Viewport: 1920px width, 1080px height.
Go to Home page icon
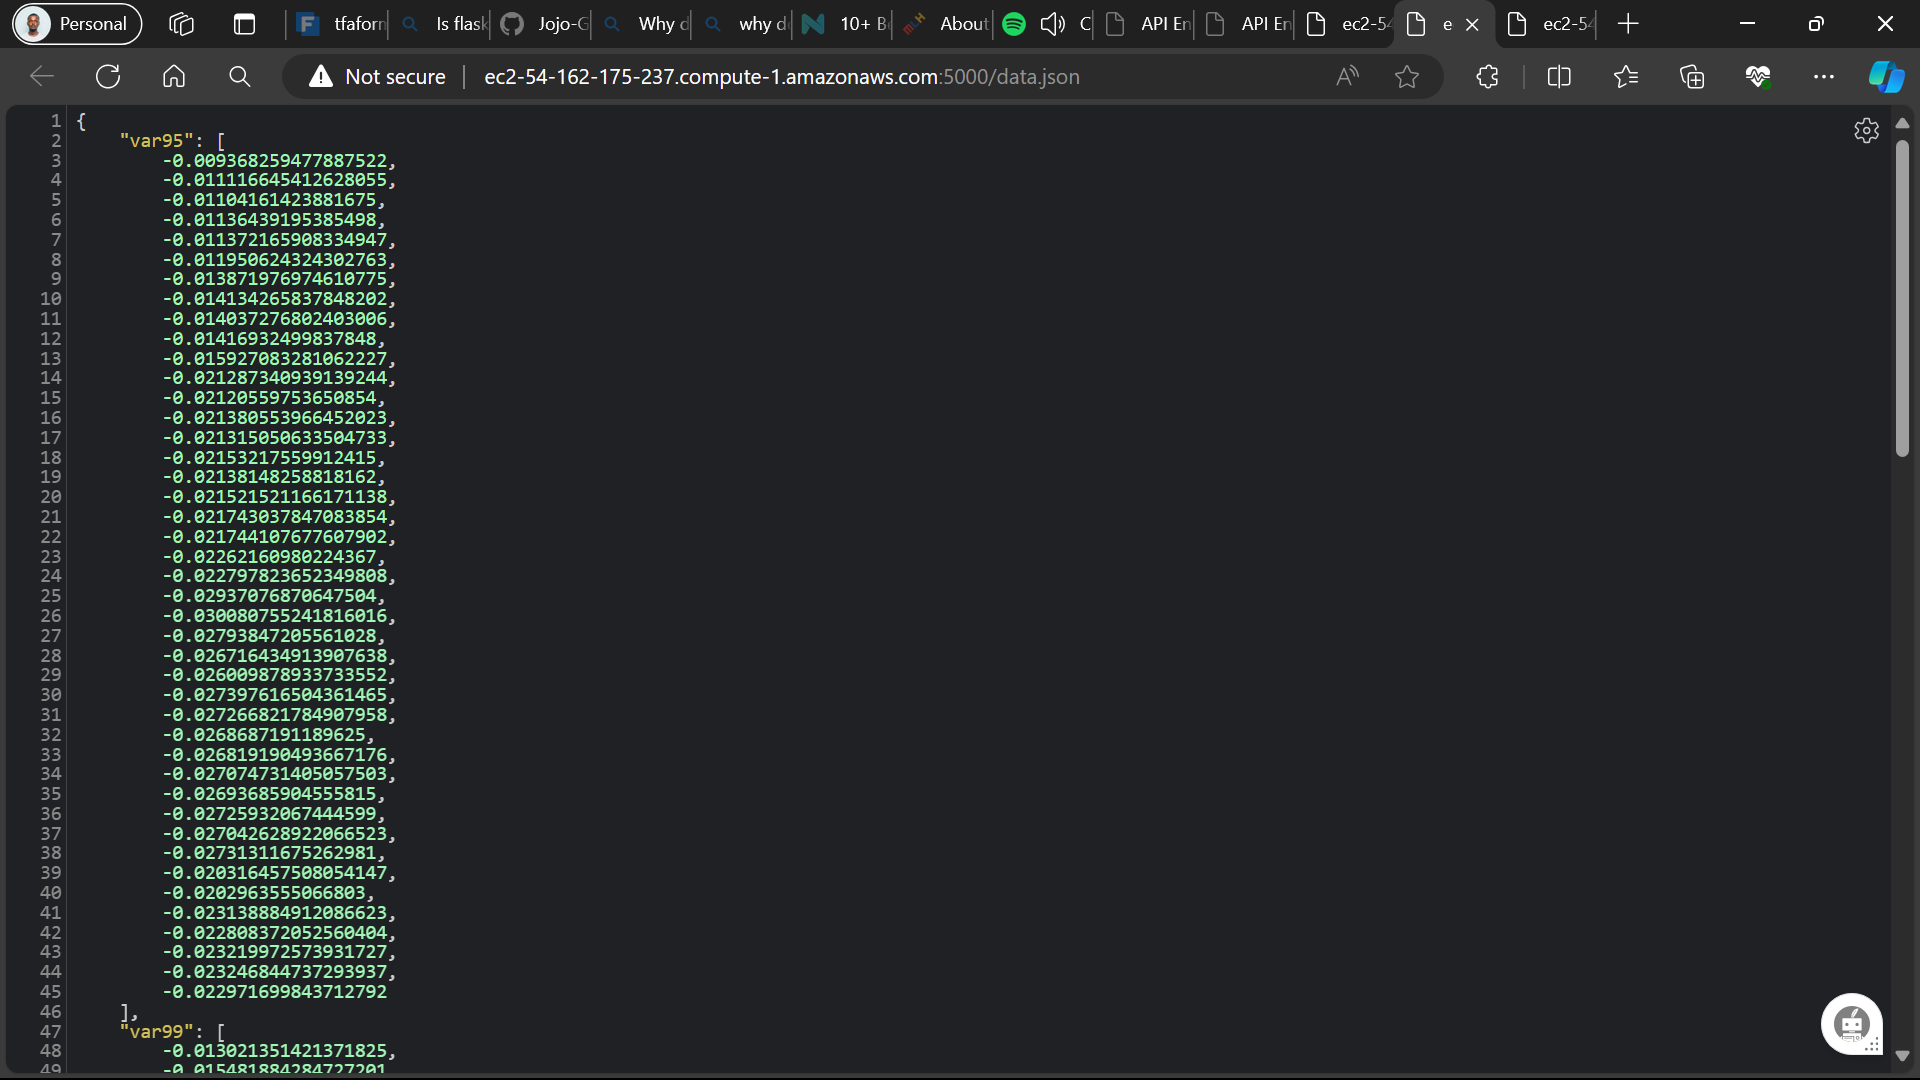[174, 77]
